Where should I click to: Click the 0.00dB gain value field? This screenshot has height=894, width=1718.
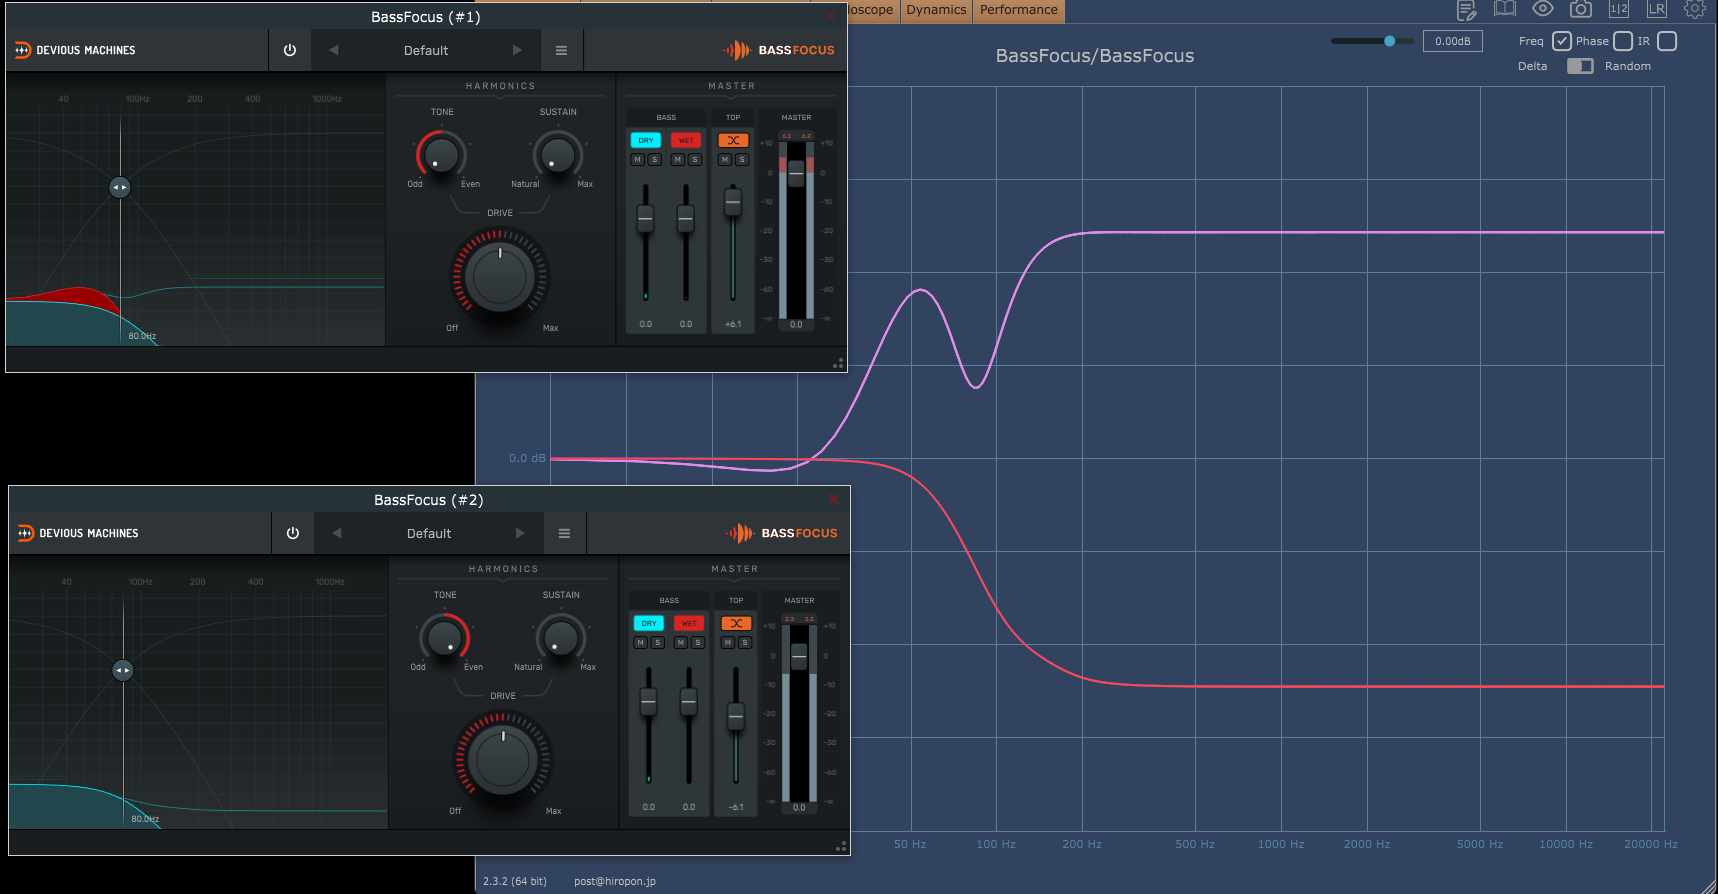1453,41
